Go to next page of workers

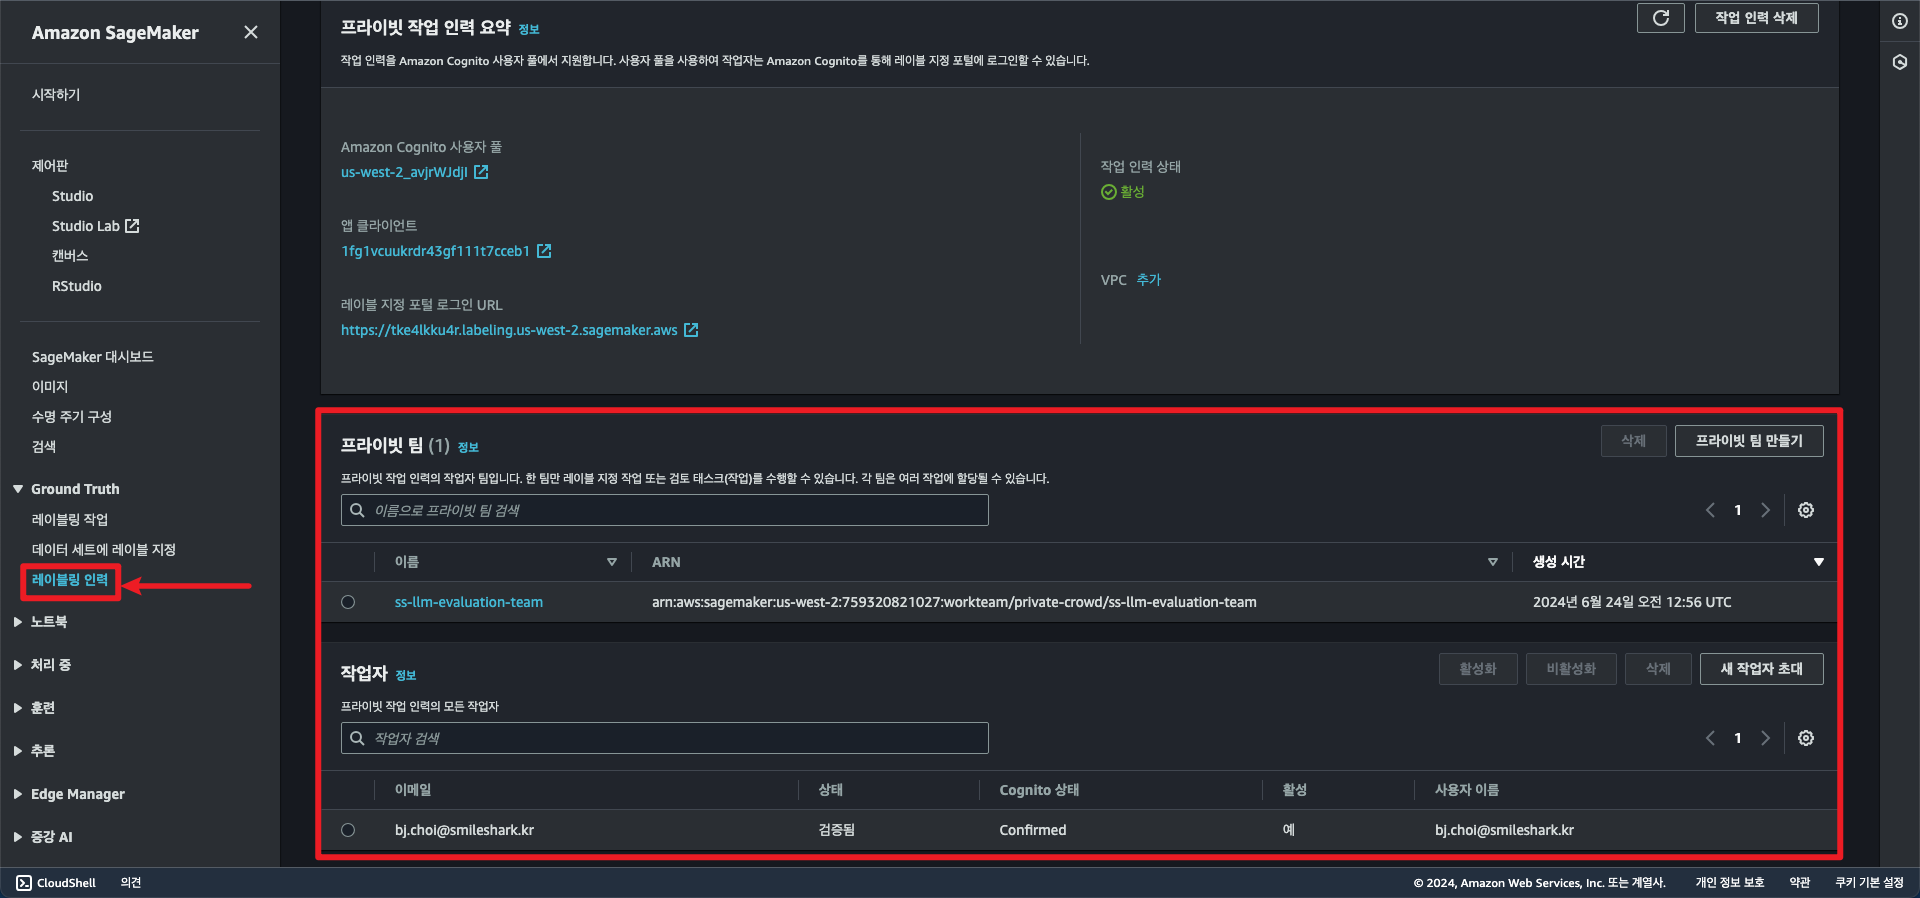(1765, 738)
